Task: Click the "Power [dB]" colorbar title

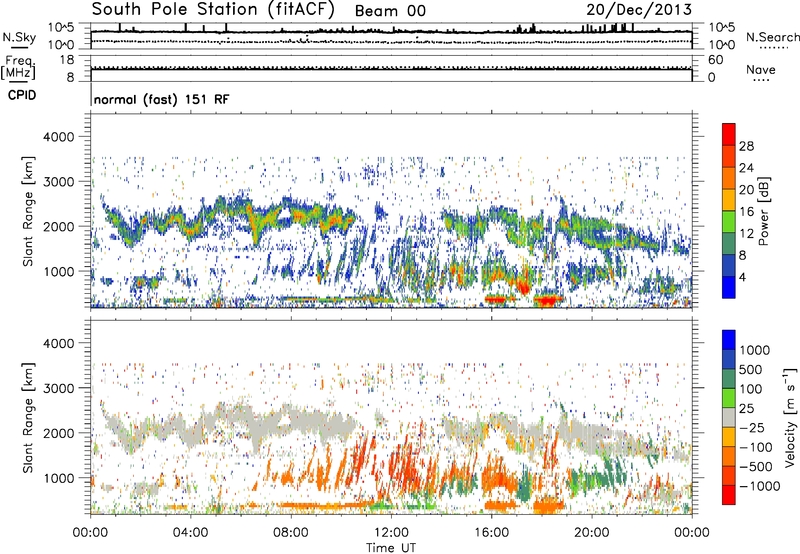Action: click(763, 211)
